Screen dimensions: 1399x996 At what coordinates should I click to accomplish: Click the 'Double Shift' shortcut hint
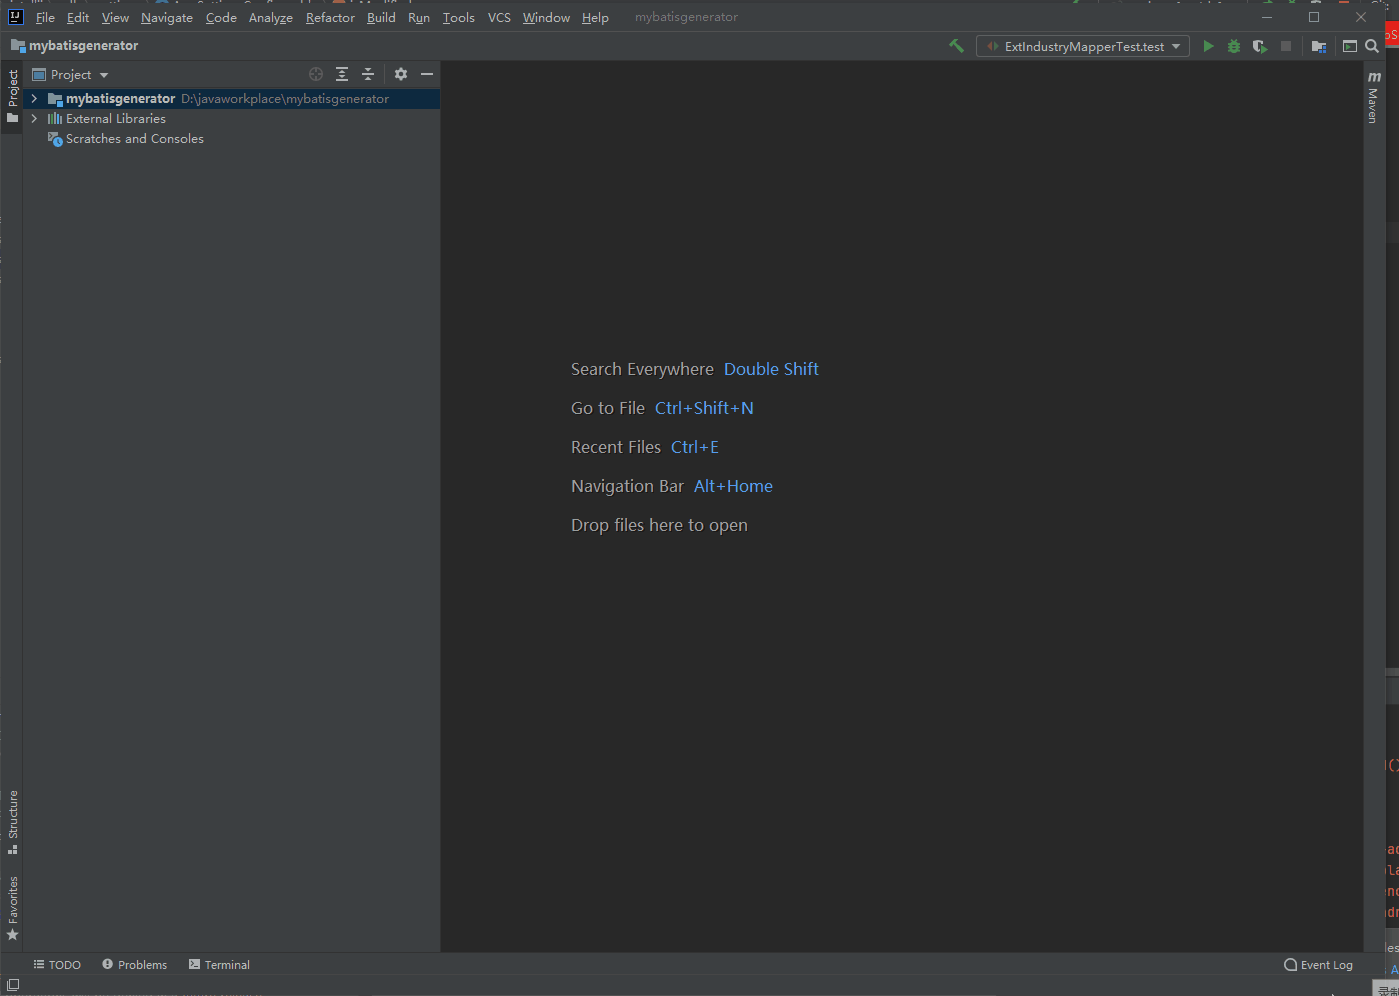[771, 369]
